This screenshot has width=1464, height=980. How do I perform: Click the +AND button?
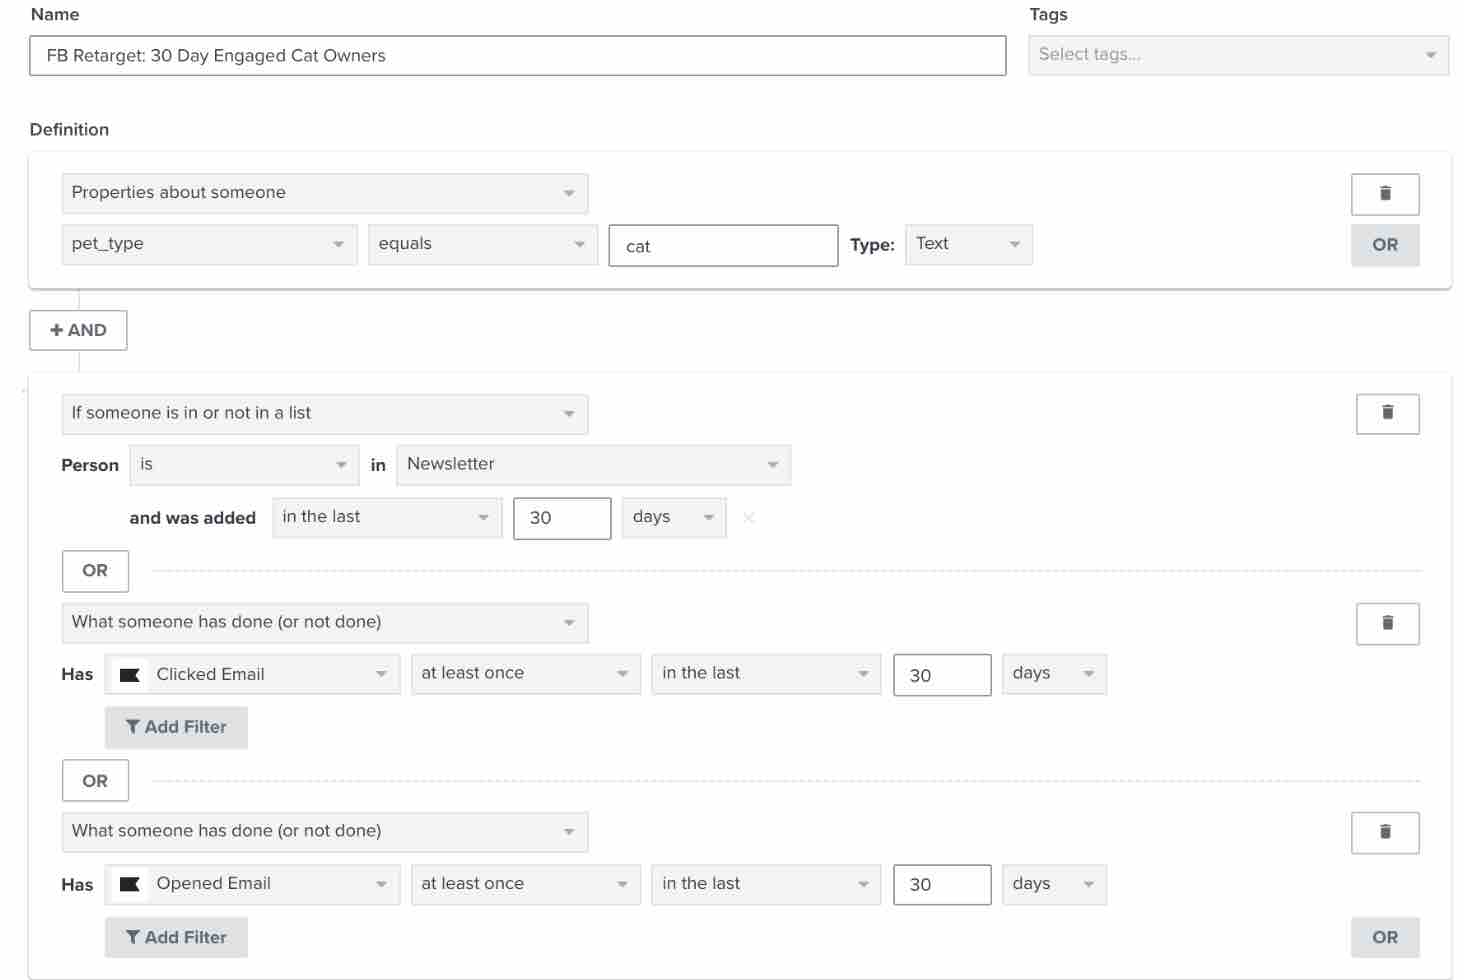[x=78, y=330]
